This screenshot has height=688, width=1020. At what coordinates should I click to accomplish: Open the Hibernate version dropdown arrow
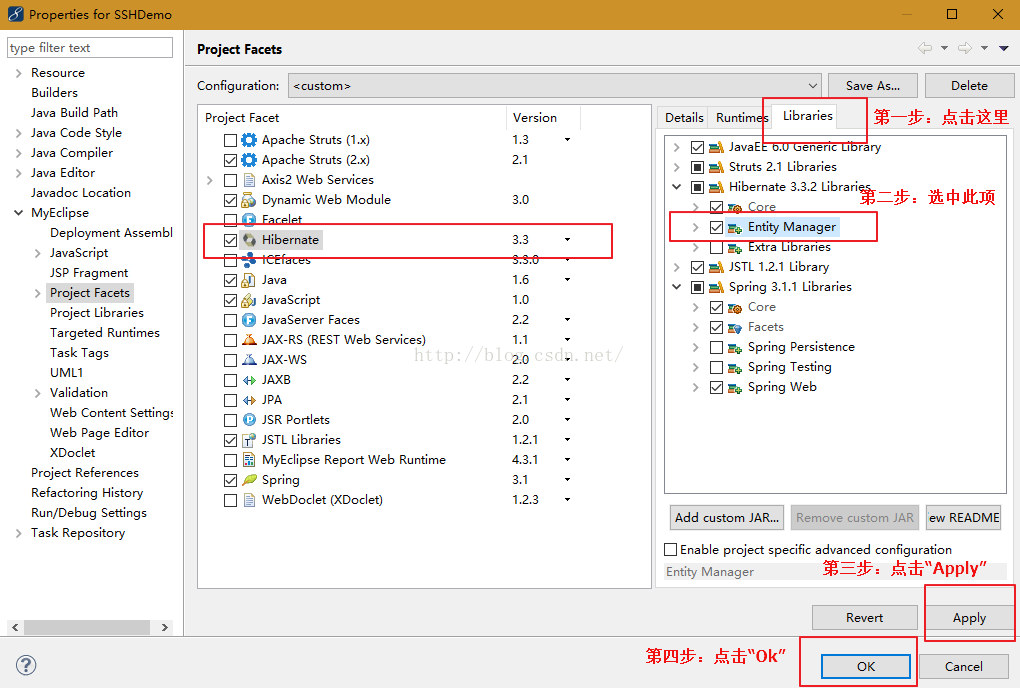point(567,240)
